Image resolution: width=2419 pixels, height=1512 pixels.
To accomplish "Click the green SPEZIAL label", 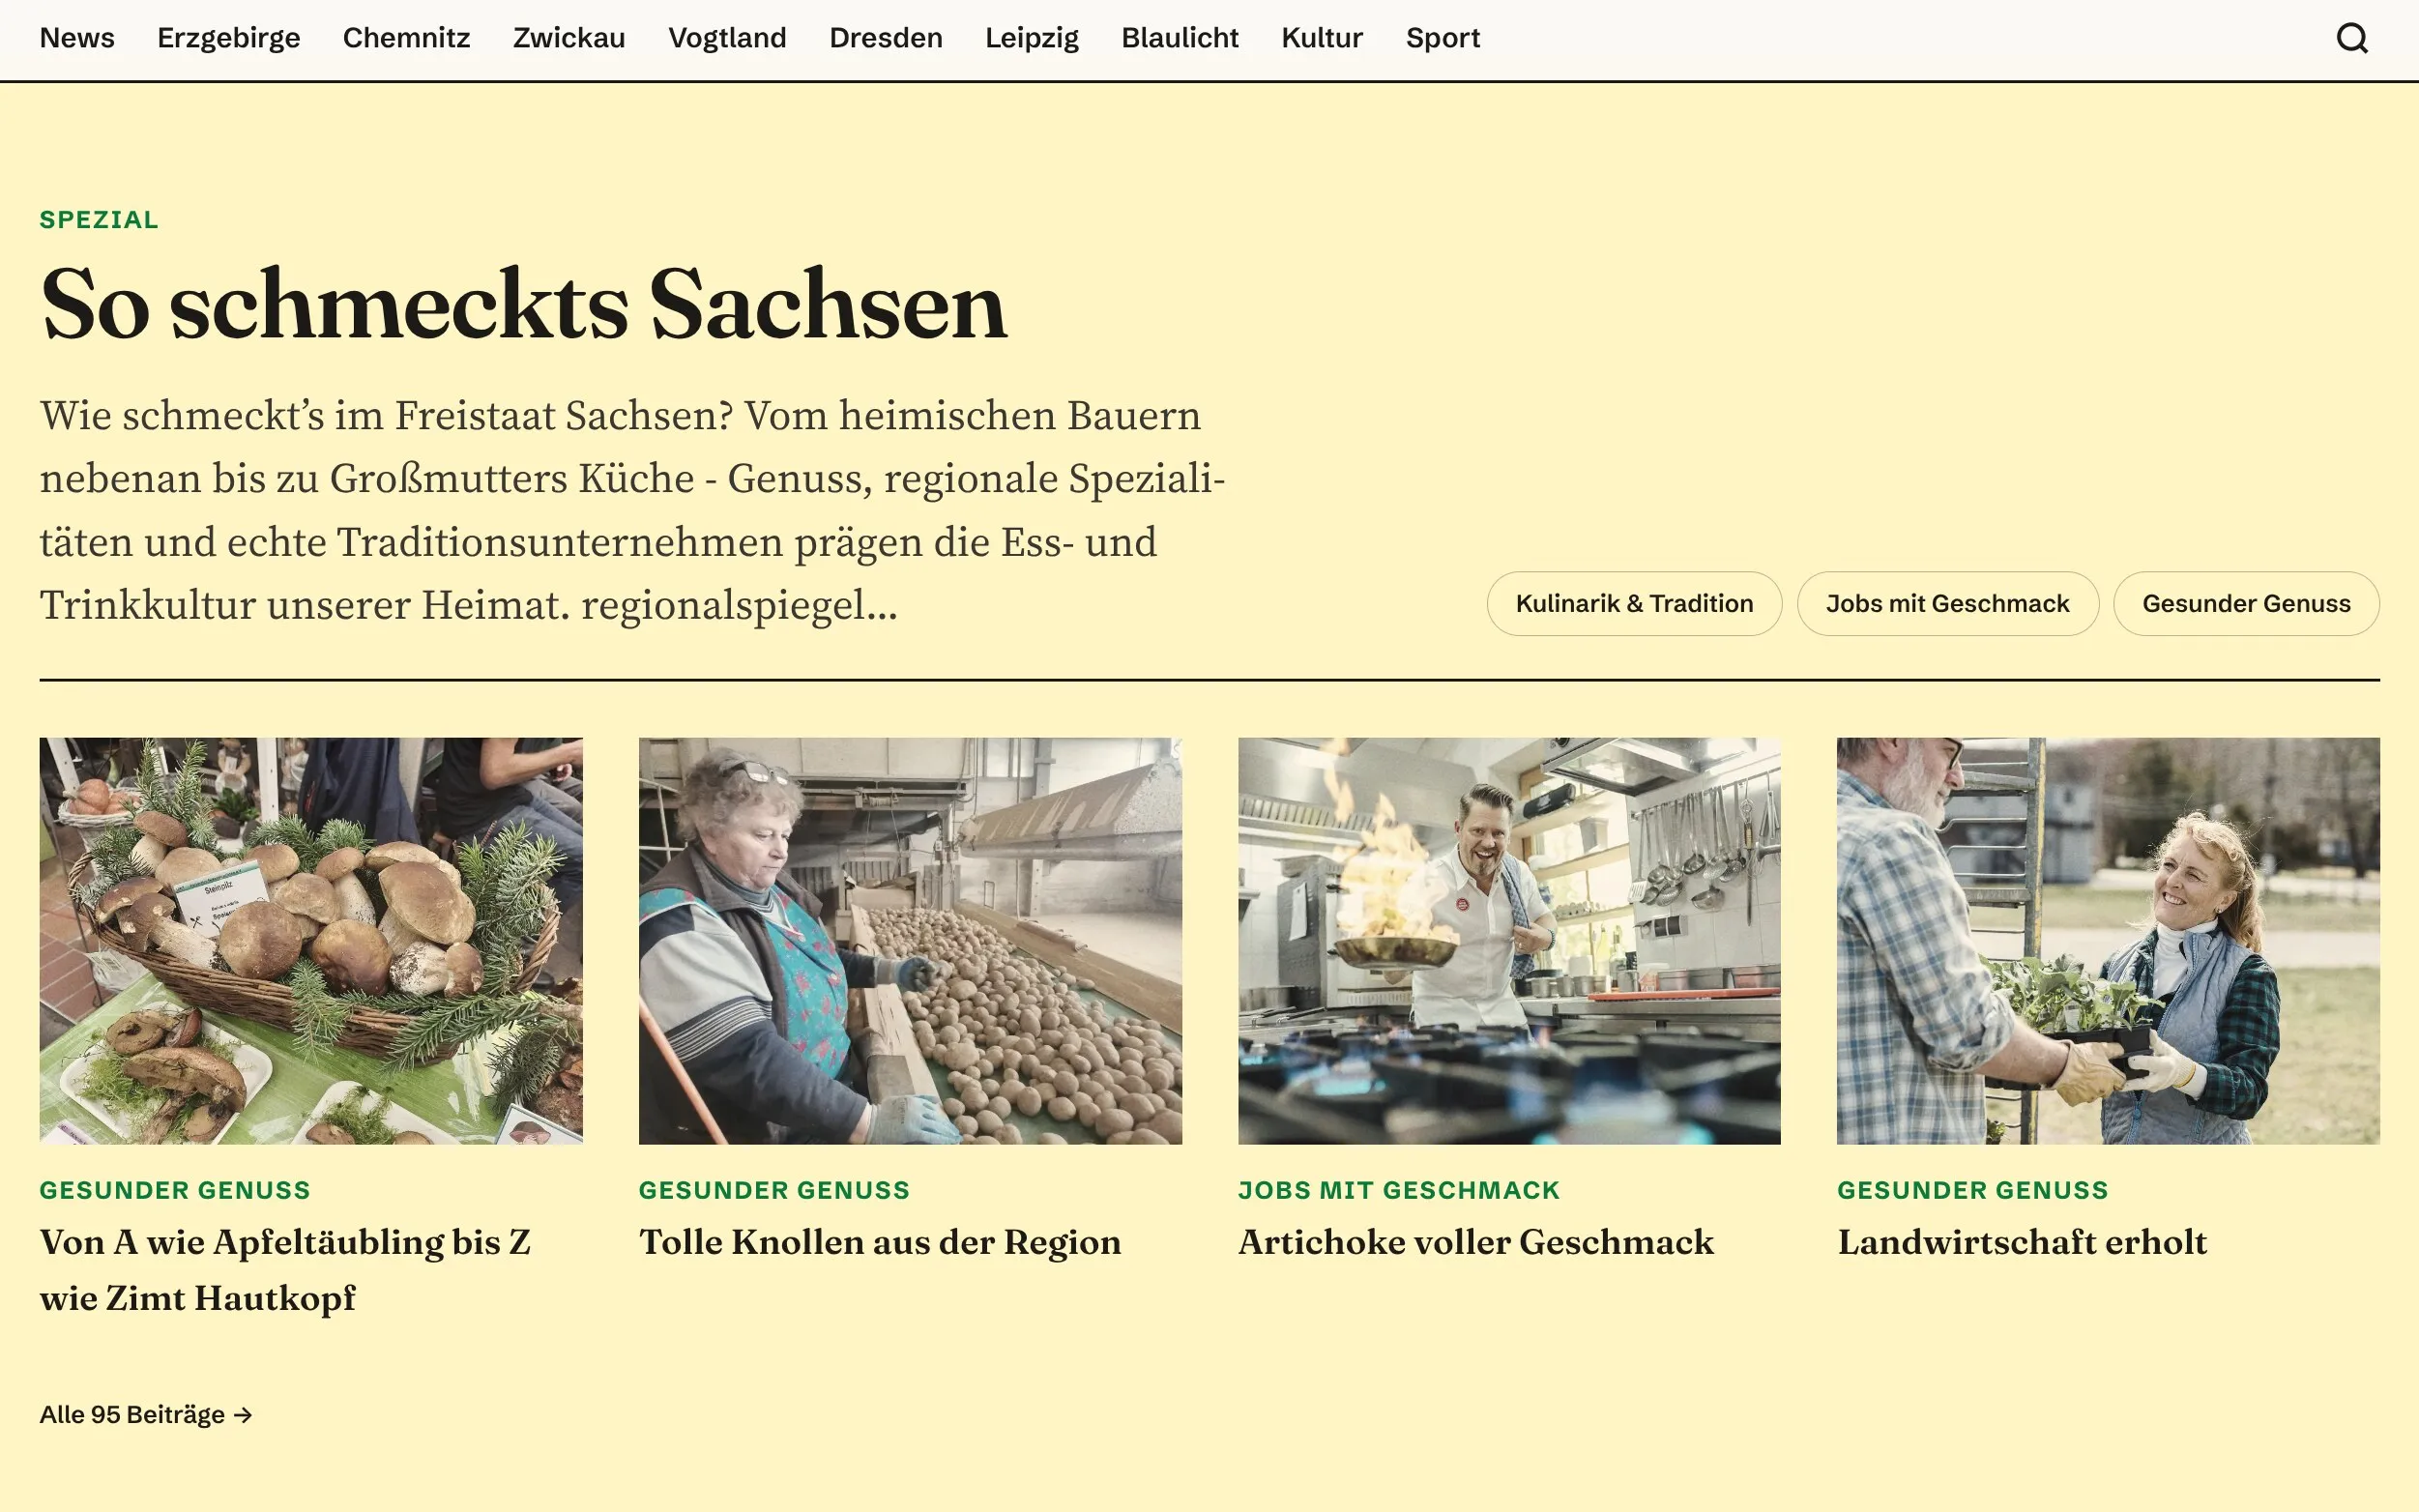I will pyautogui.click(x=99, y=220).
